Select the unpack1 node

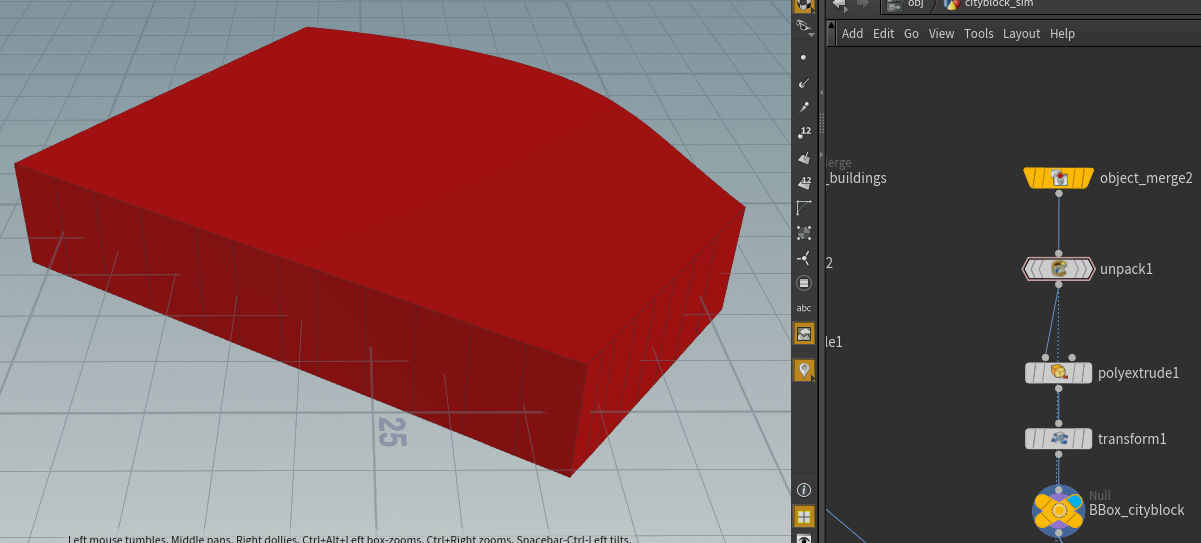(x=1059, y=268)
